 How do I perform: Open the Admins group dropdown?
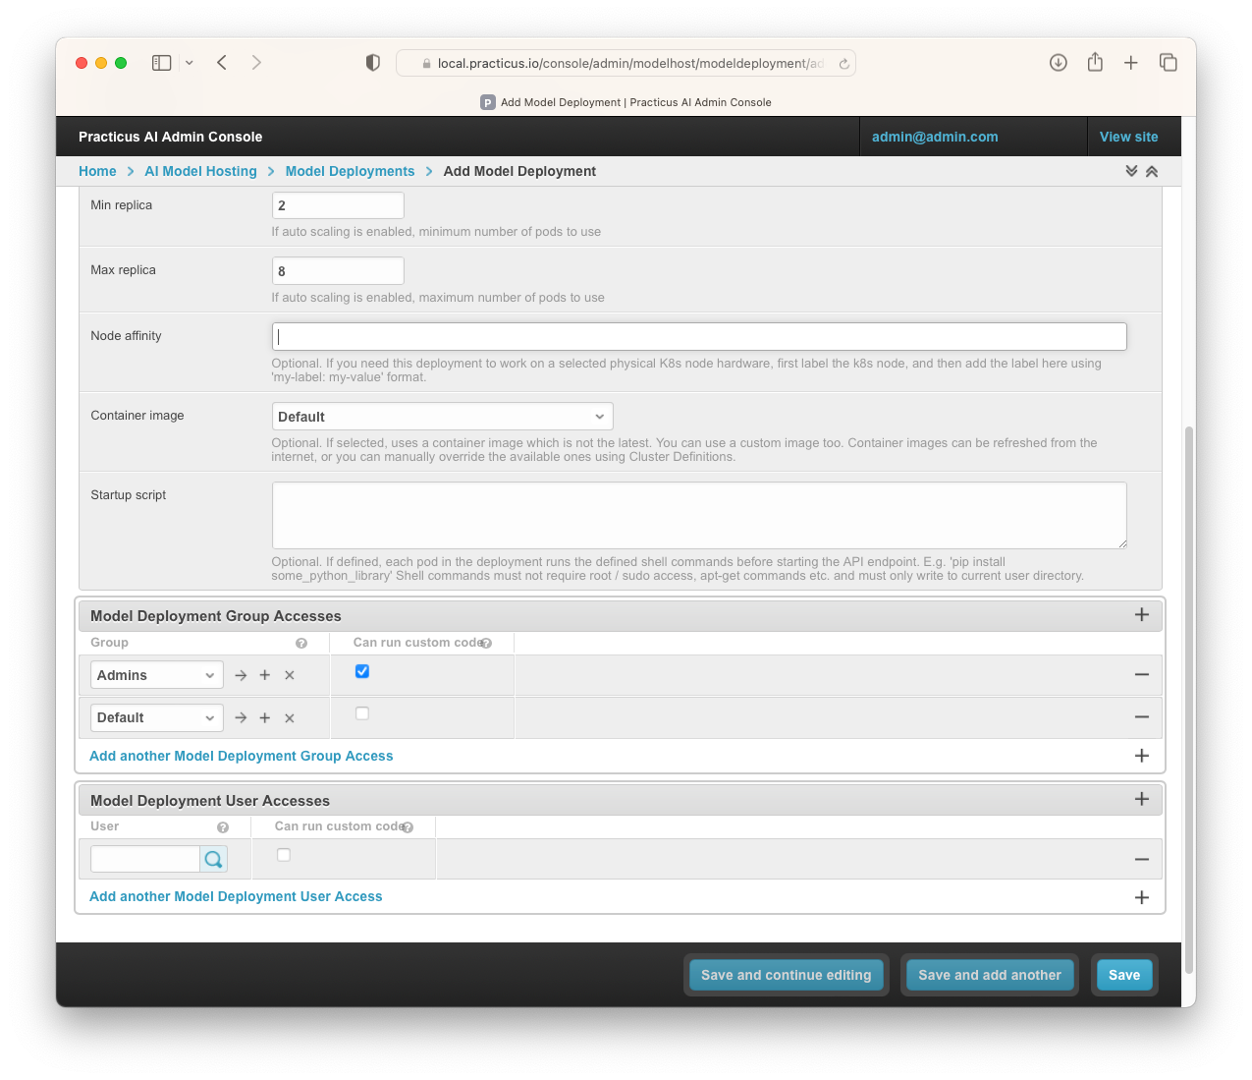pos(156,675)
